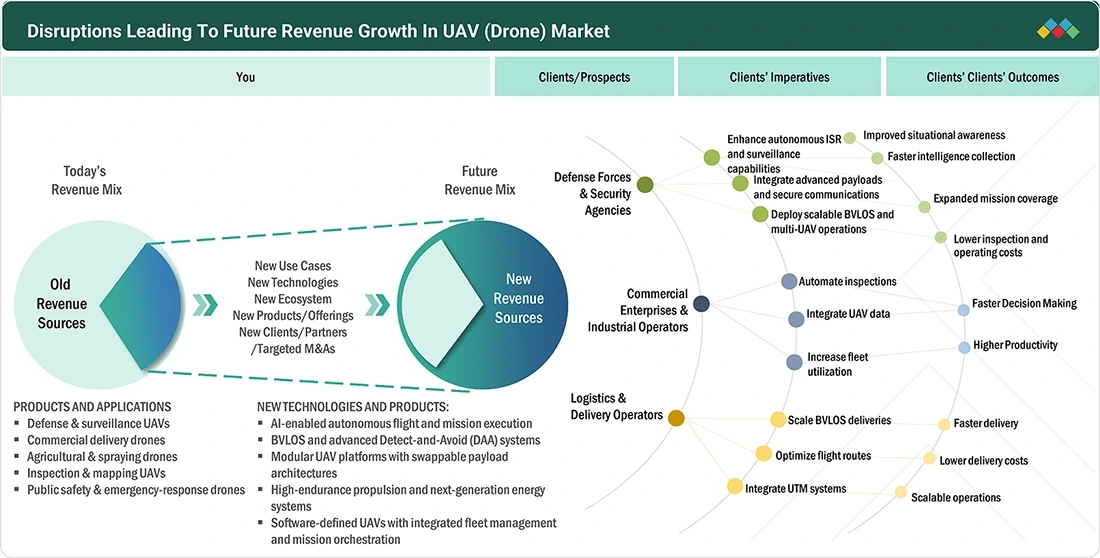This screenshot has width=1100, height=558.
Task: Click "Commercial delivery drones" bullet
Action: click(96, 440)
